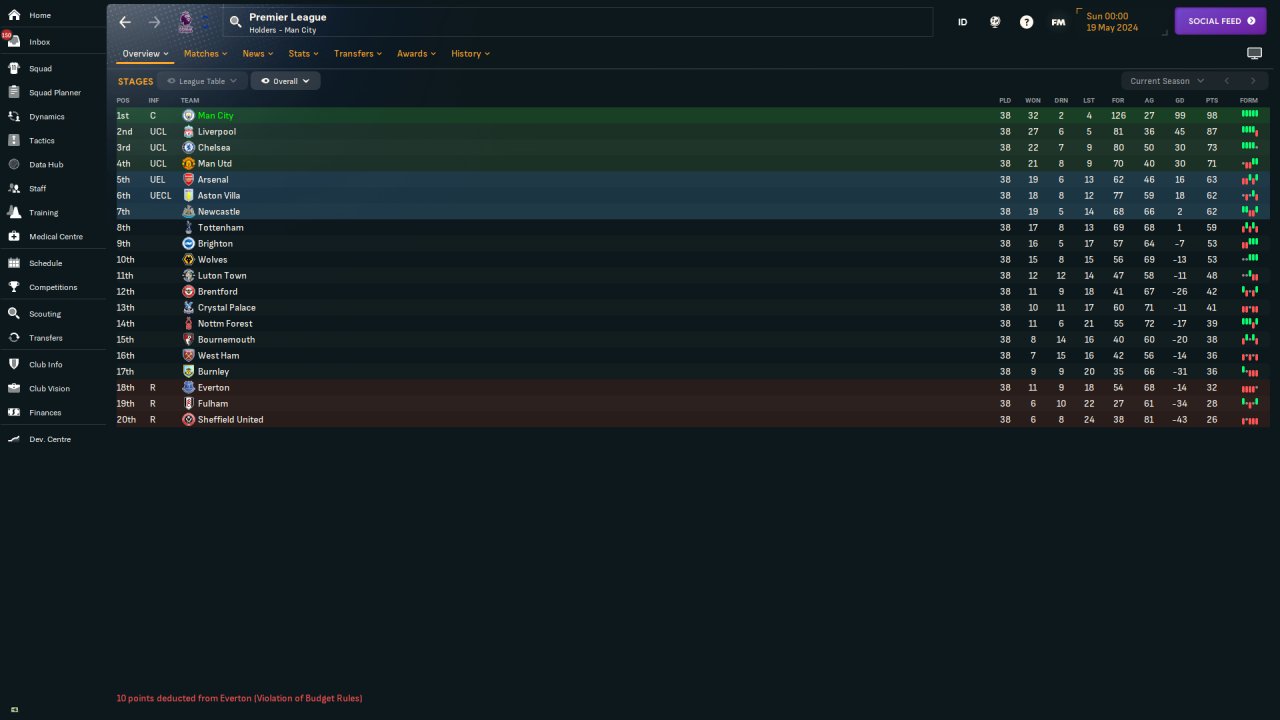The width and height of the screenshot is (1280, 720).
Task: Open the Finances sidebar icon
Action: (x=14, y=413)
